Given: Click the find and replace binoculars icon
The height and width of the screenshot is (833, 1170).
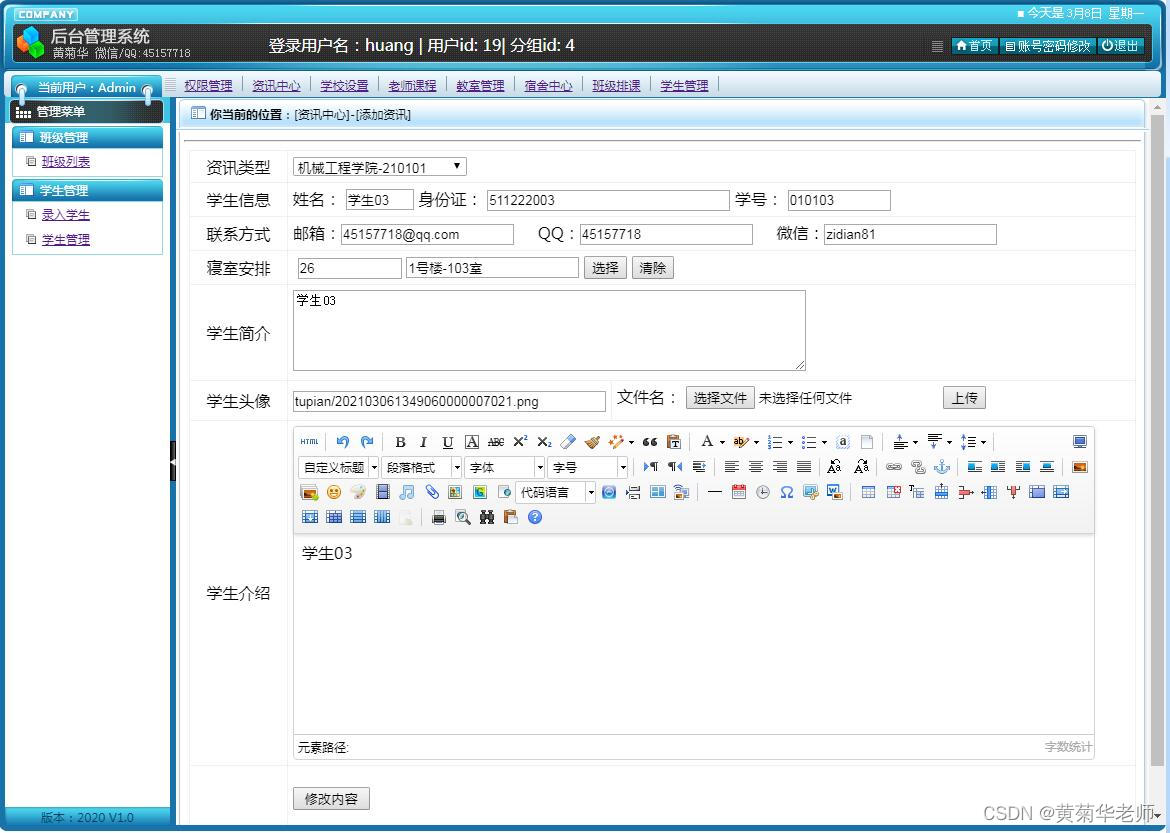Looking at the screenshot, I should (x=486, y=517).
